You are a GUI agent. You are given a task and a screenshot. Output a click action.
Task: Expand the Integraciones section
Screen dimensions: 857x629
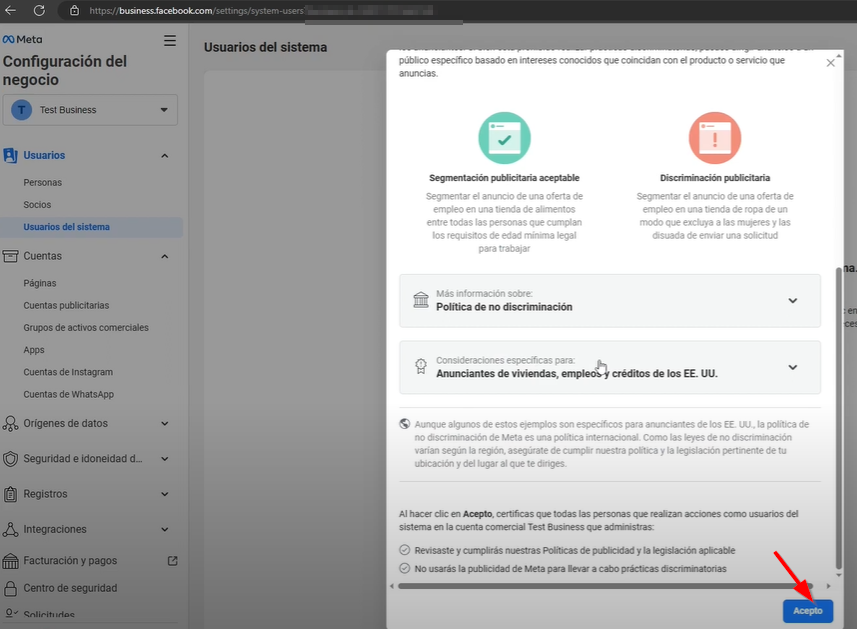coord(165,530)
